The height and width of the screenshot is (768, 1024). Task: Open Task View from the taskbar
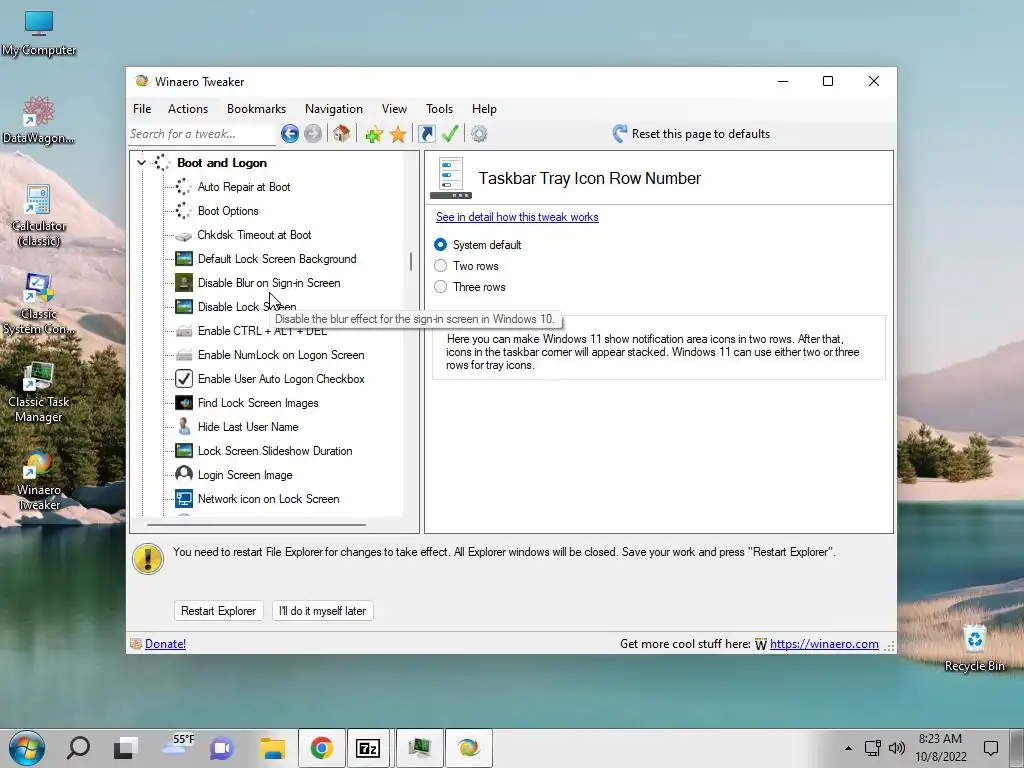click(x=125, y=748)
